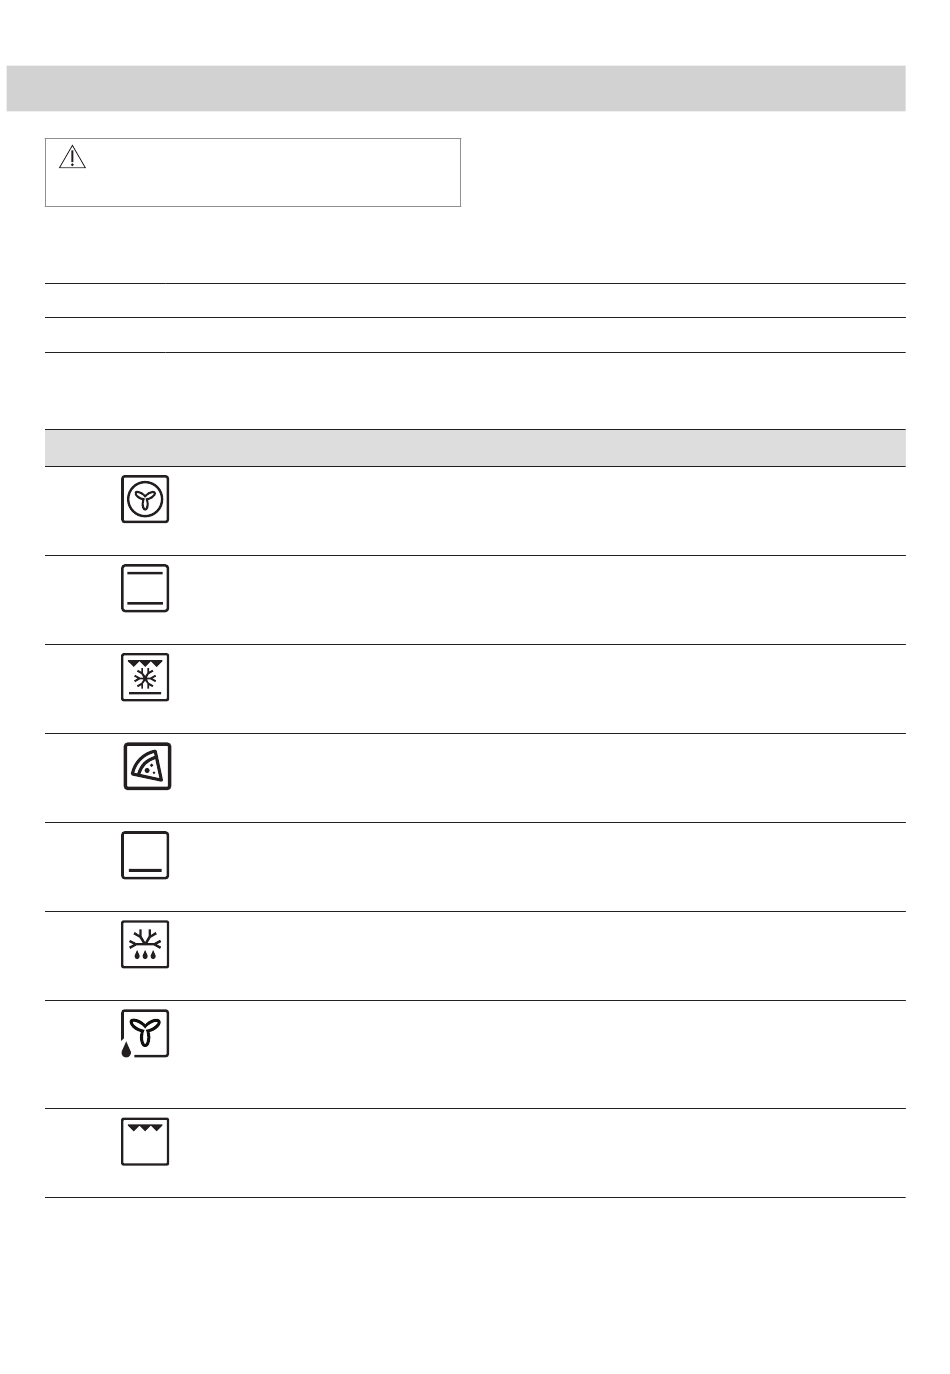Select the conventional top and bottom heat icon
This screenshot has height=1374, width=950.
(x=145, y=588)
